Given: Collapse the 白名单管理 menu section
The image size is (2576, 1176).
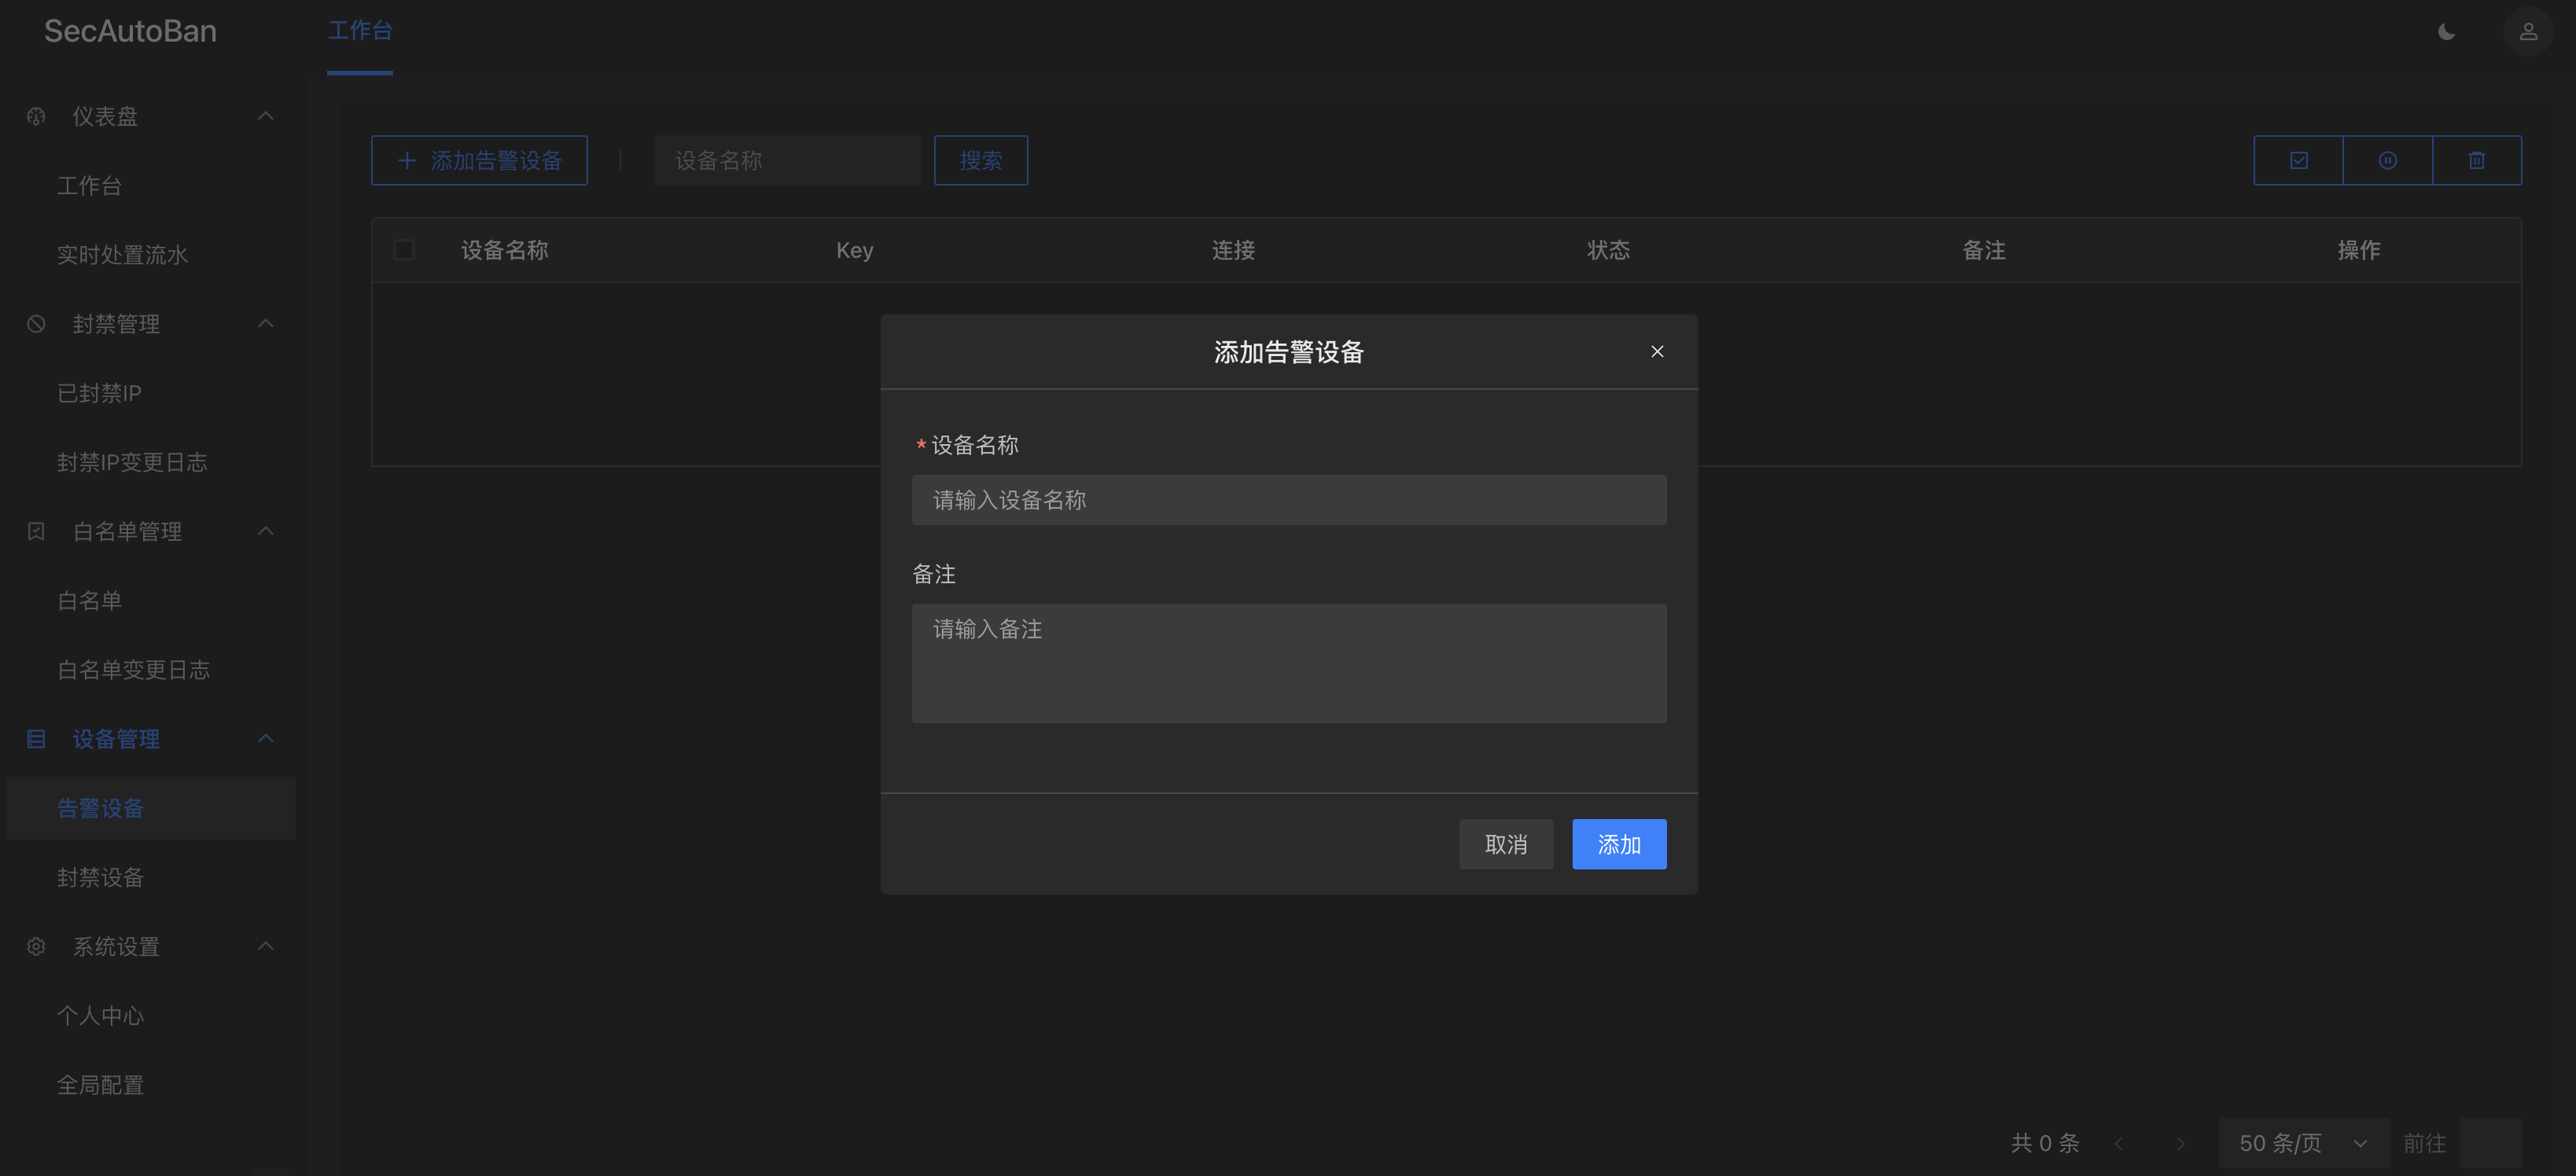Looking at the screenshot, I should point(265,531).
